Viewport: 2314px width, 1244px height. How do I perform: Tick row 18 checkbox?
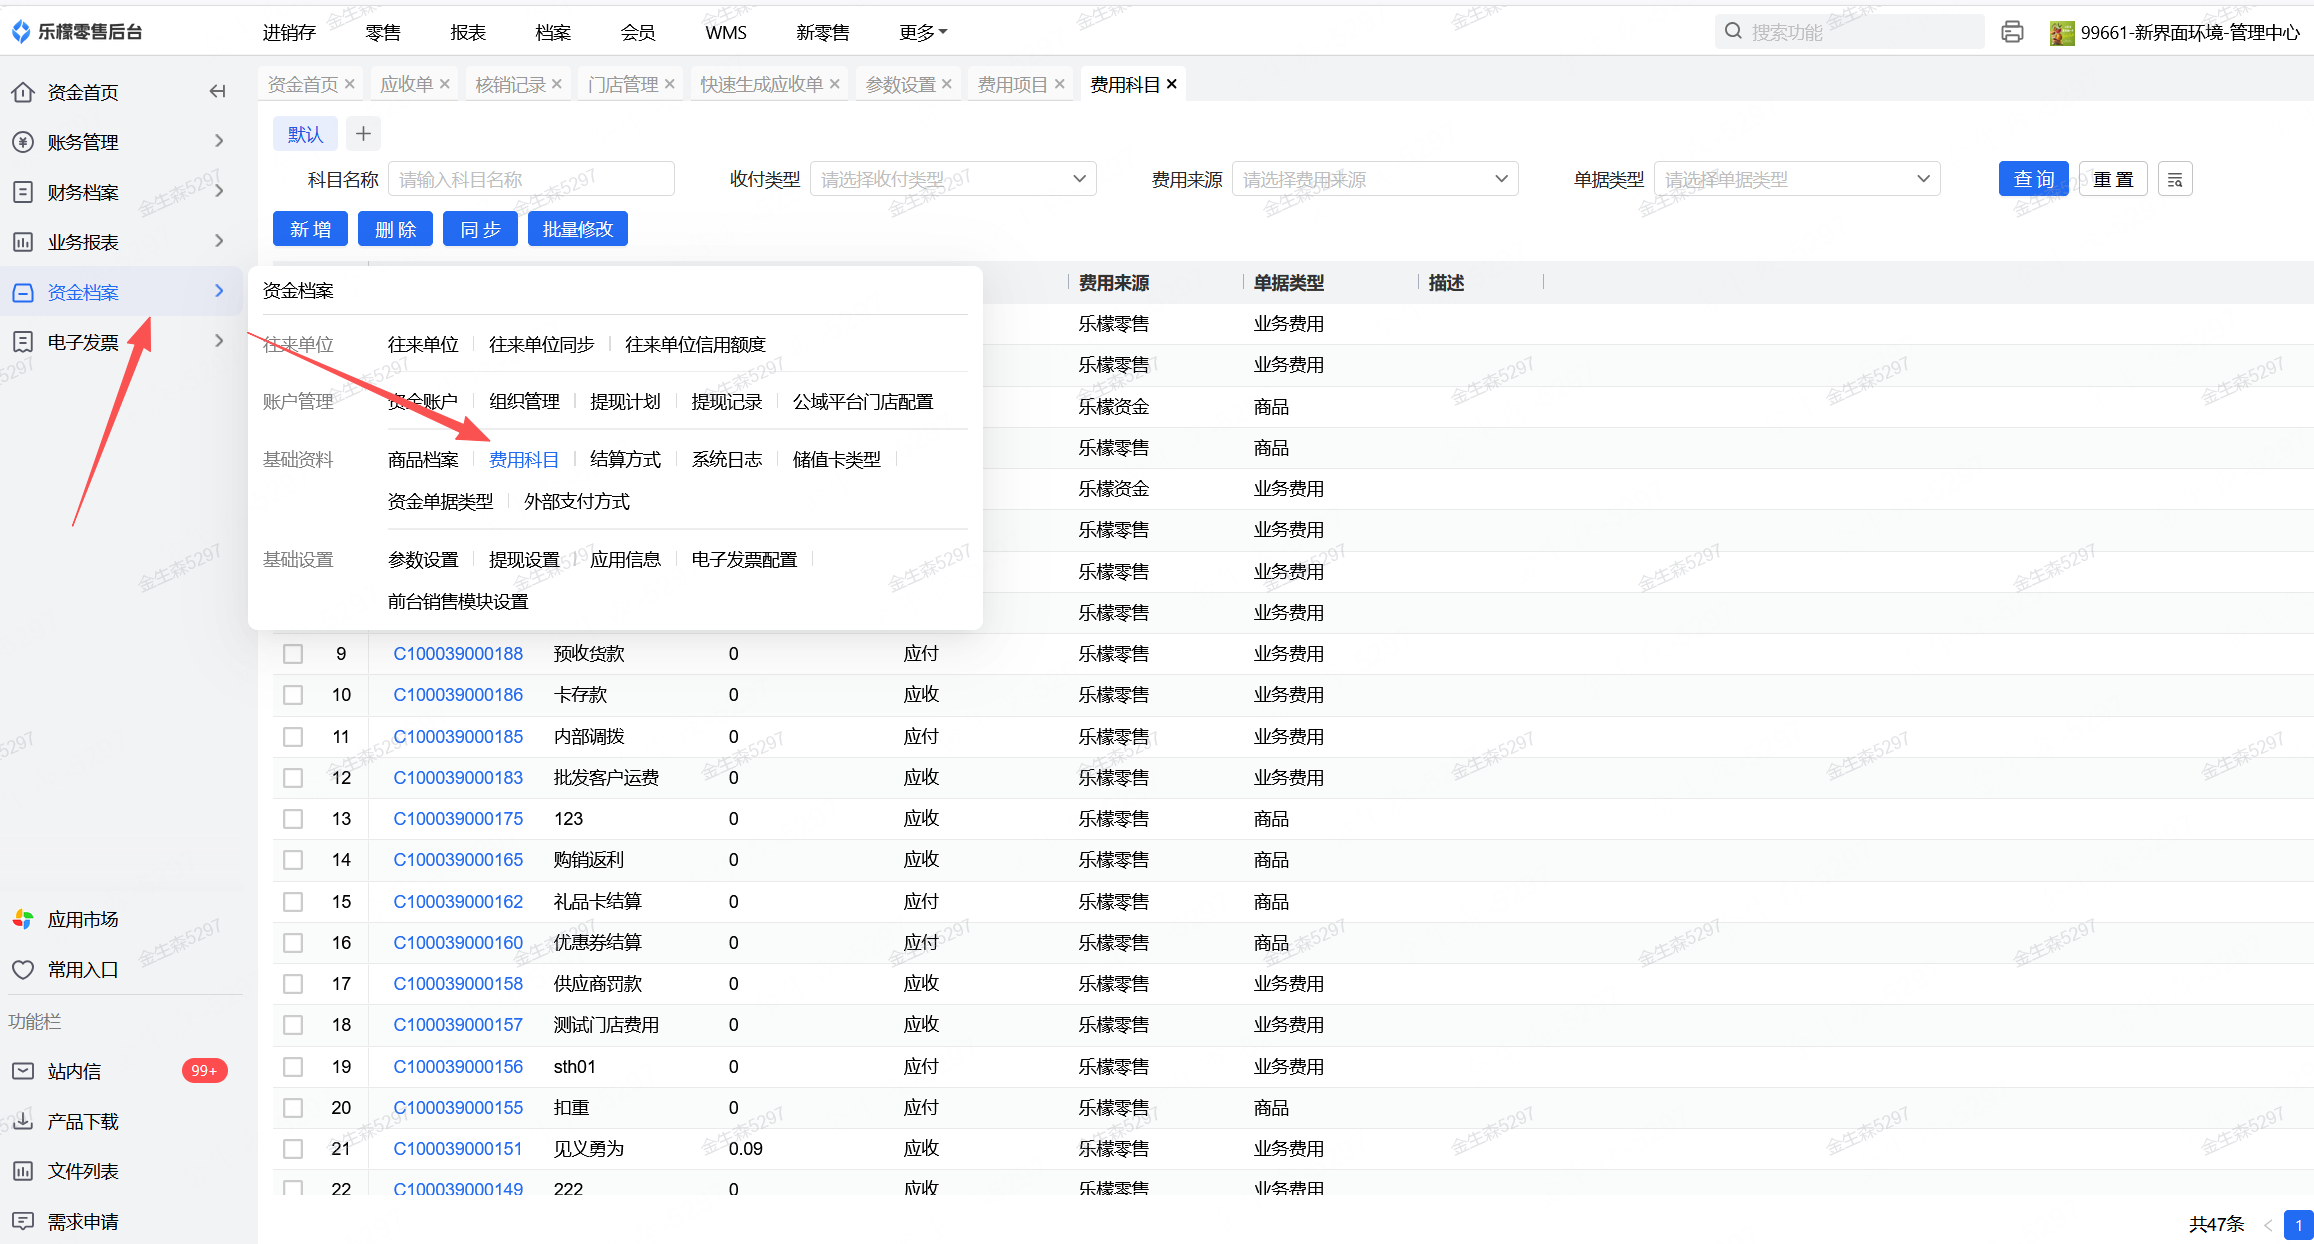[293, 1025]
